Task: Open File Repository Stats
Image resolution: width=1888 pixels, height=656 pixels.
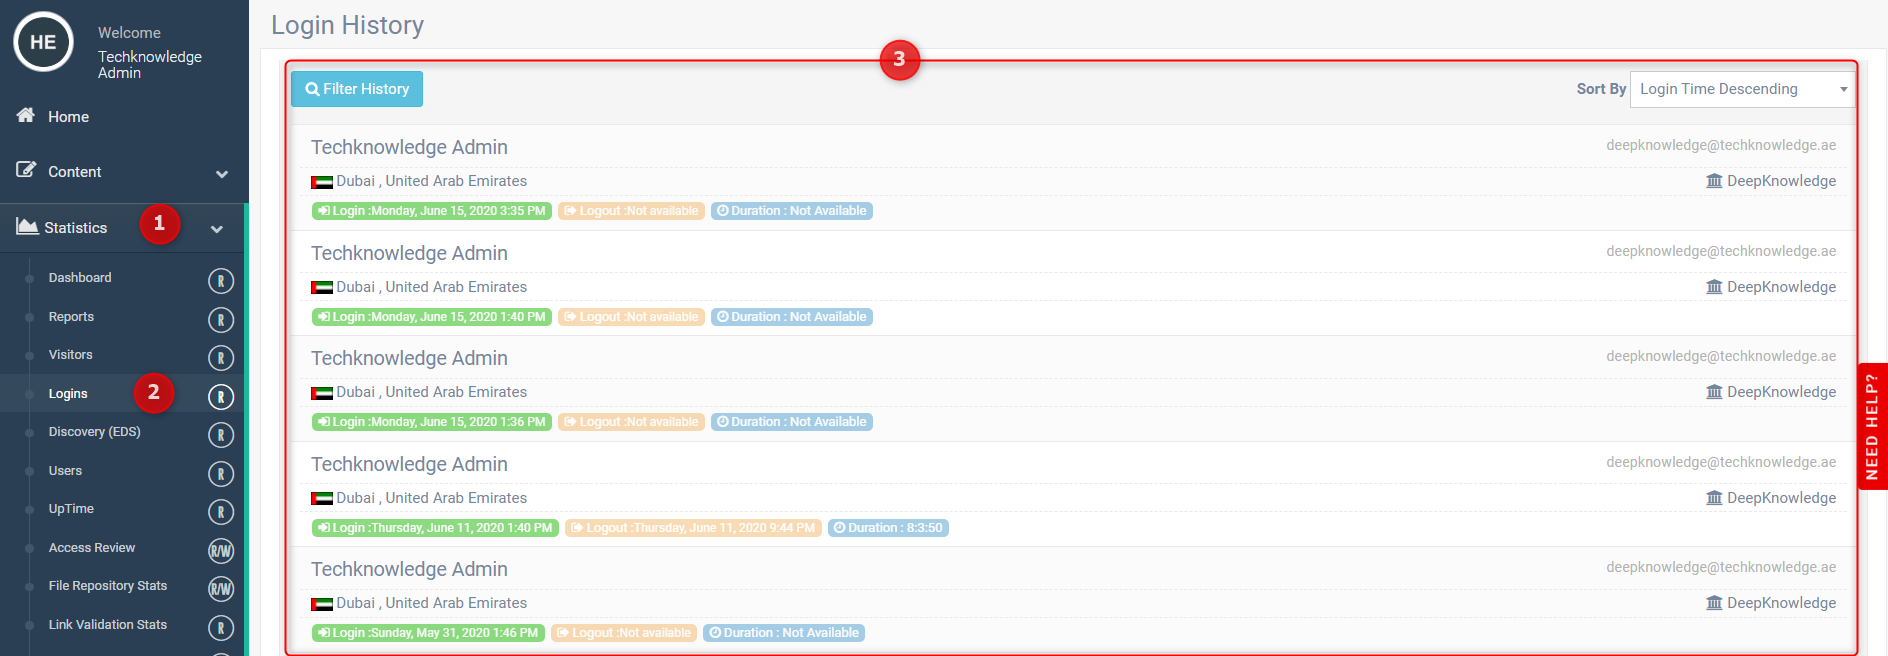Action: click(x=108, y=586)
